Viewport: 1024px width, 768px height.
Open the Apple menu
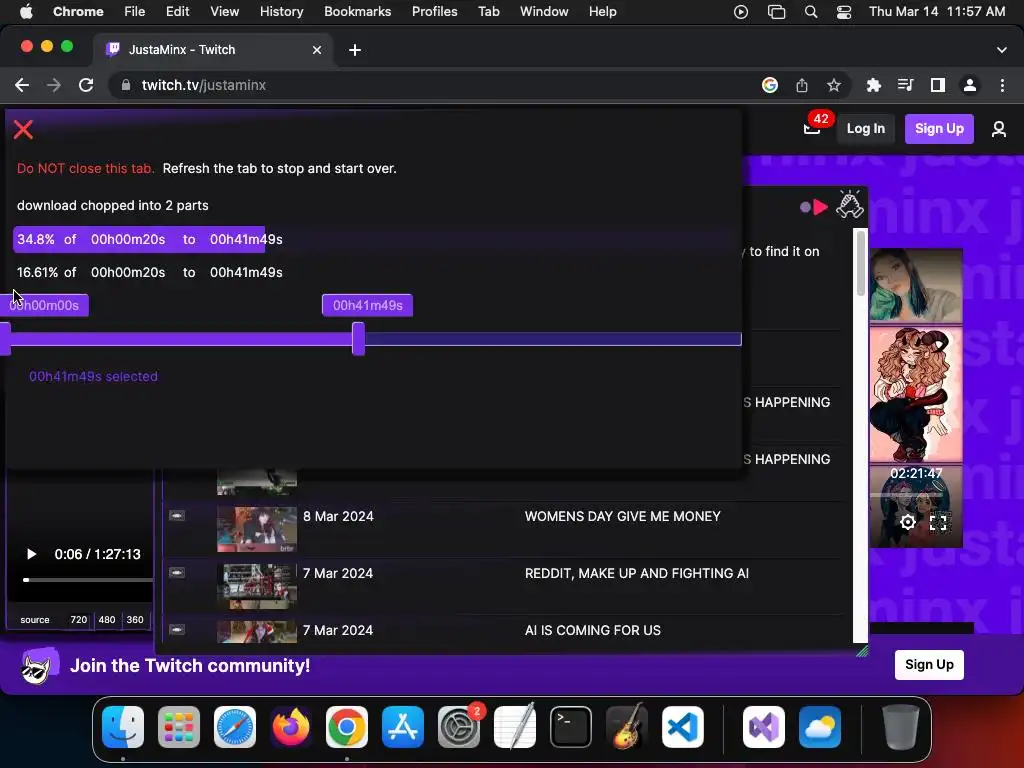pyautogui.click(x=26, y=12)
